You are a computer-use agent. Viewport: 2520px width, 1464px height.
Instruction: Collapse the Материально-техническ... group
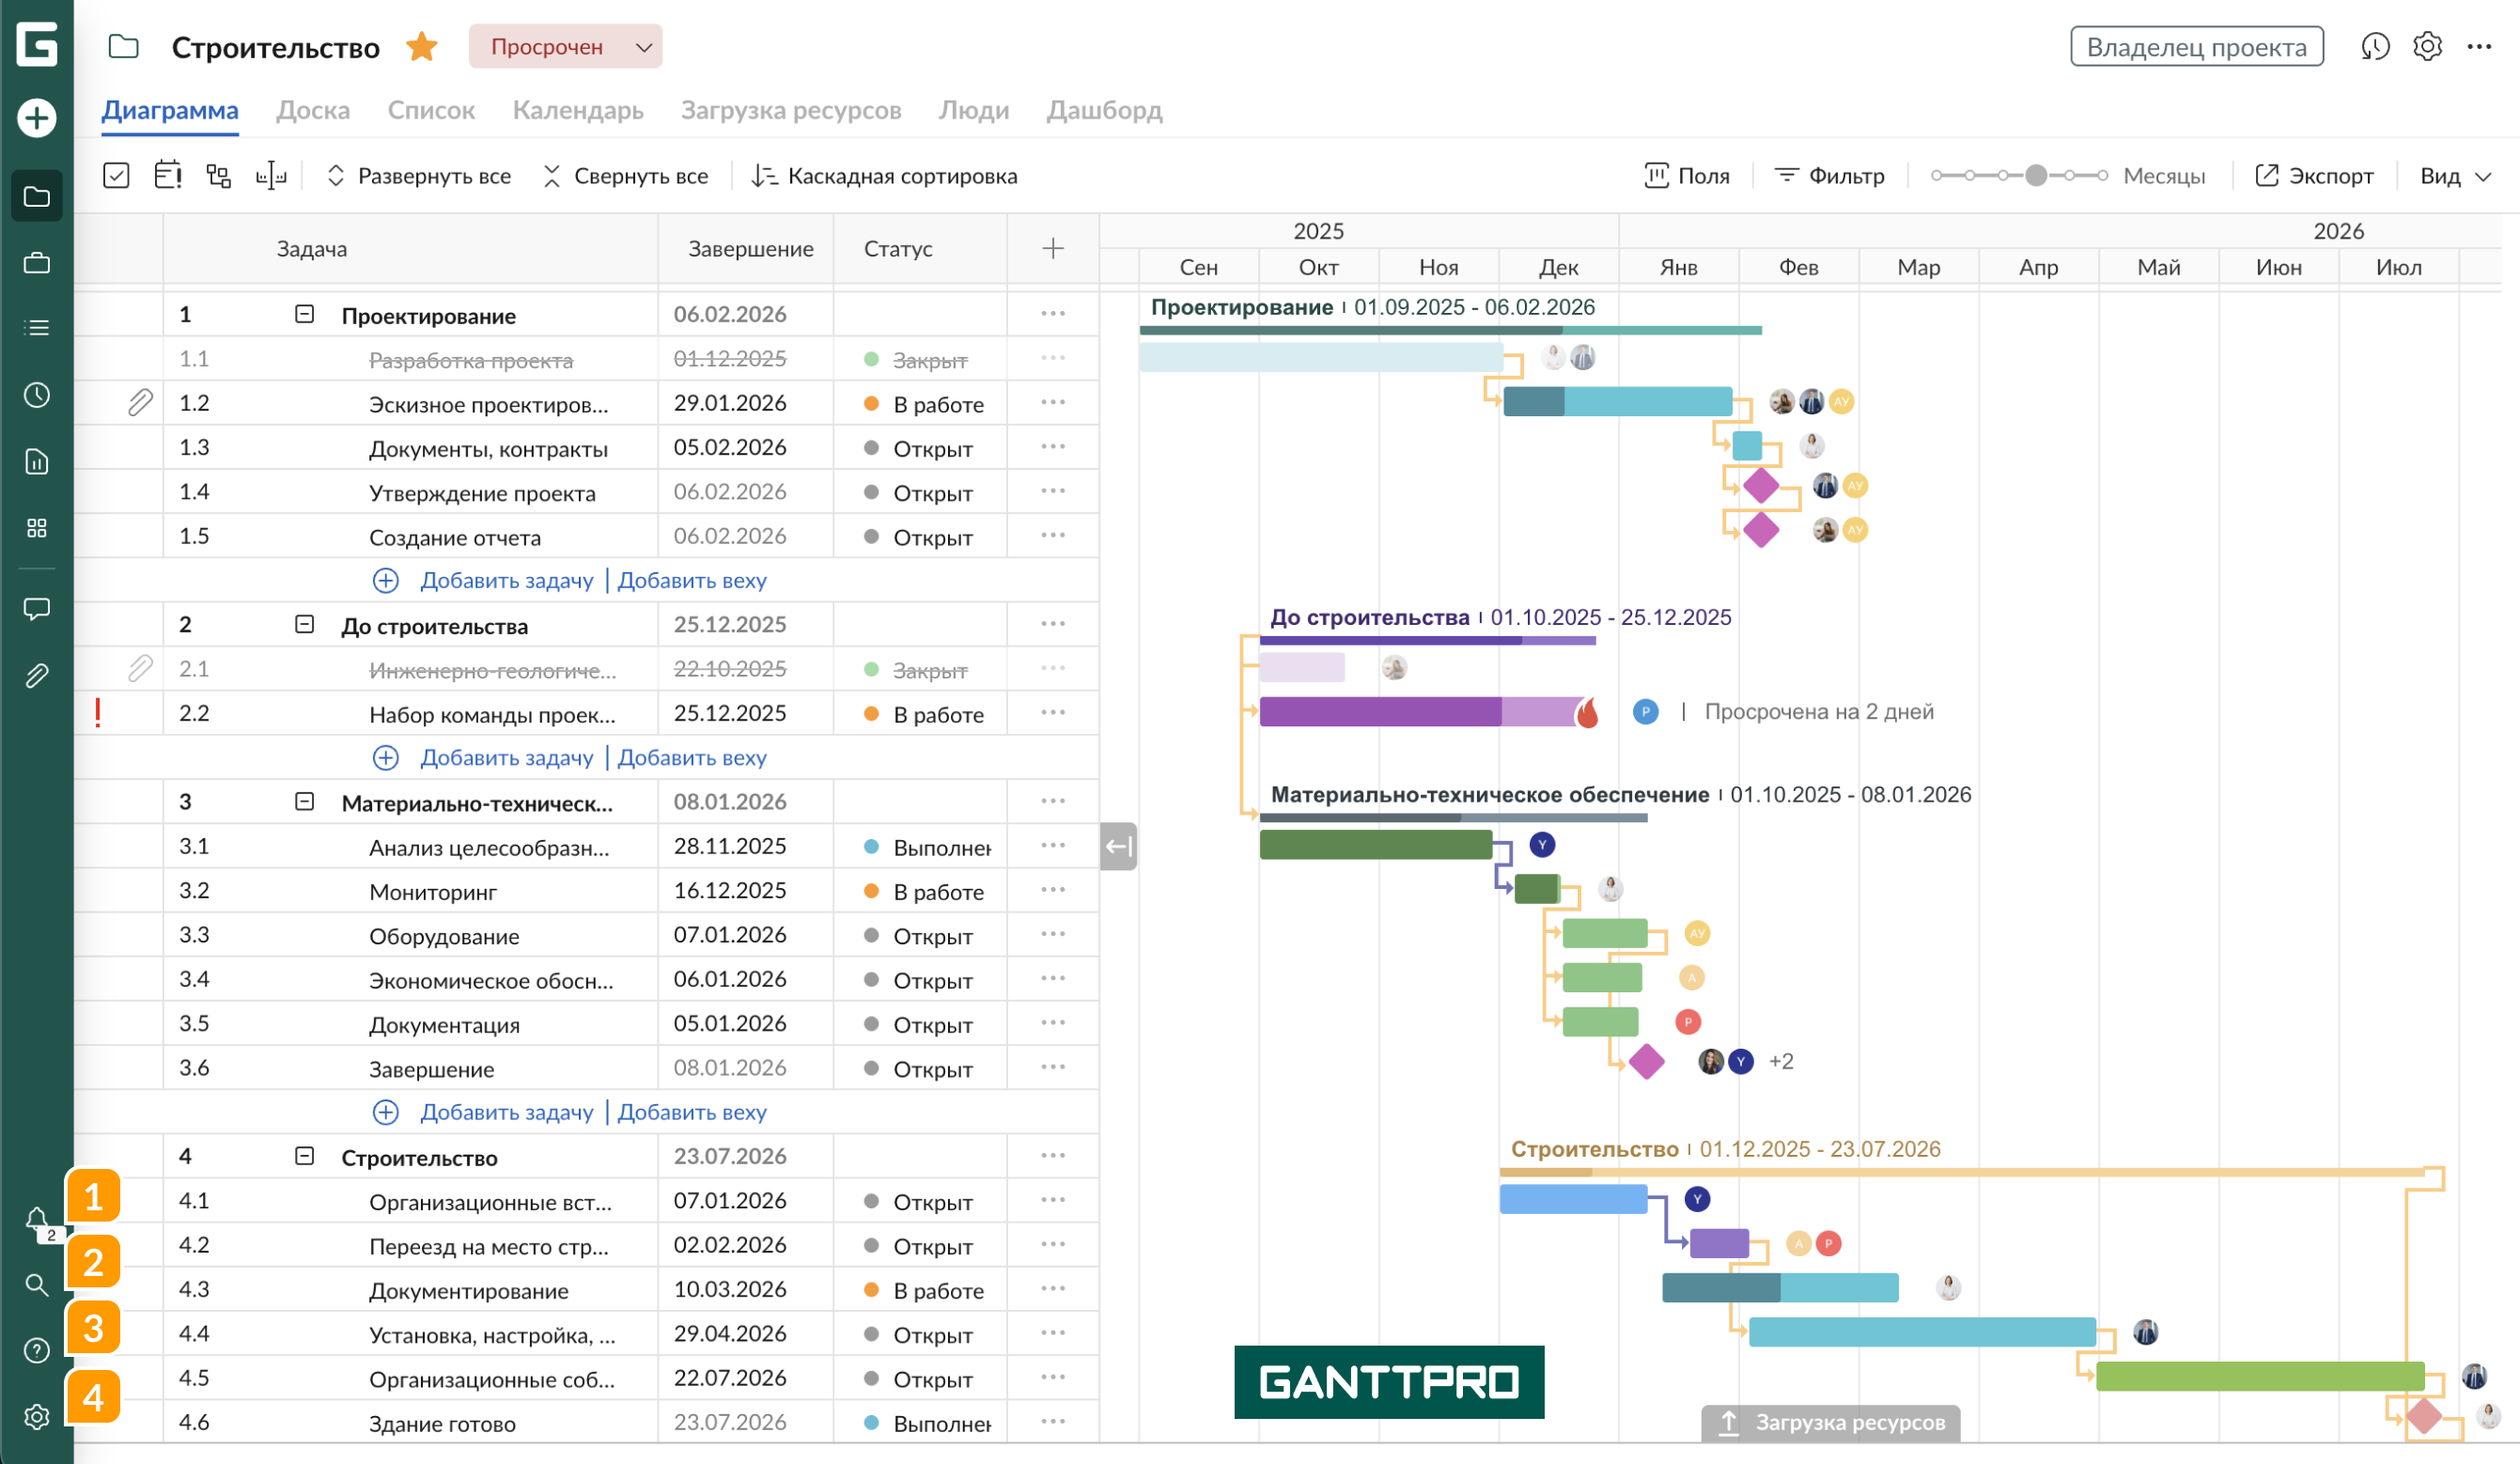[x=305, y=801]
